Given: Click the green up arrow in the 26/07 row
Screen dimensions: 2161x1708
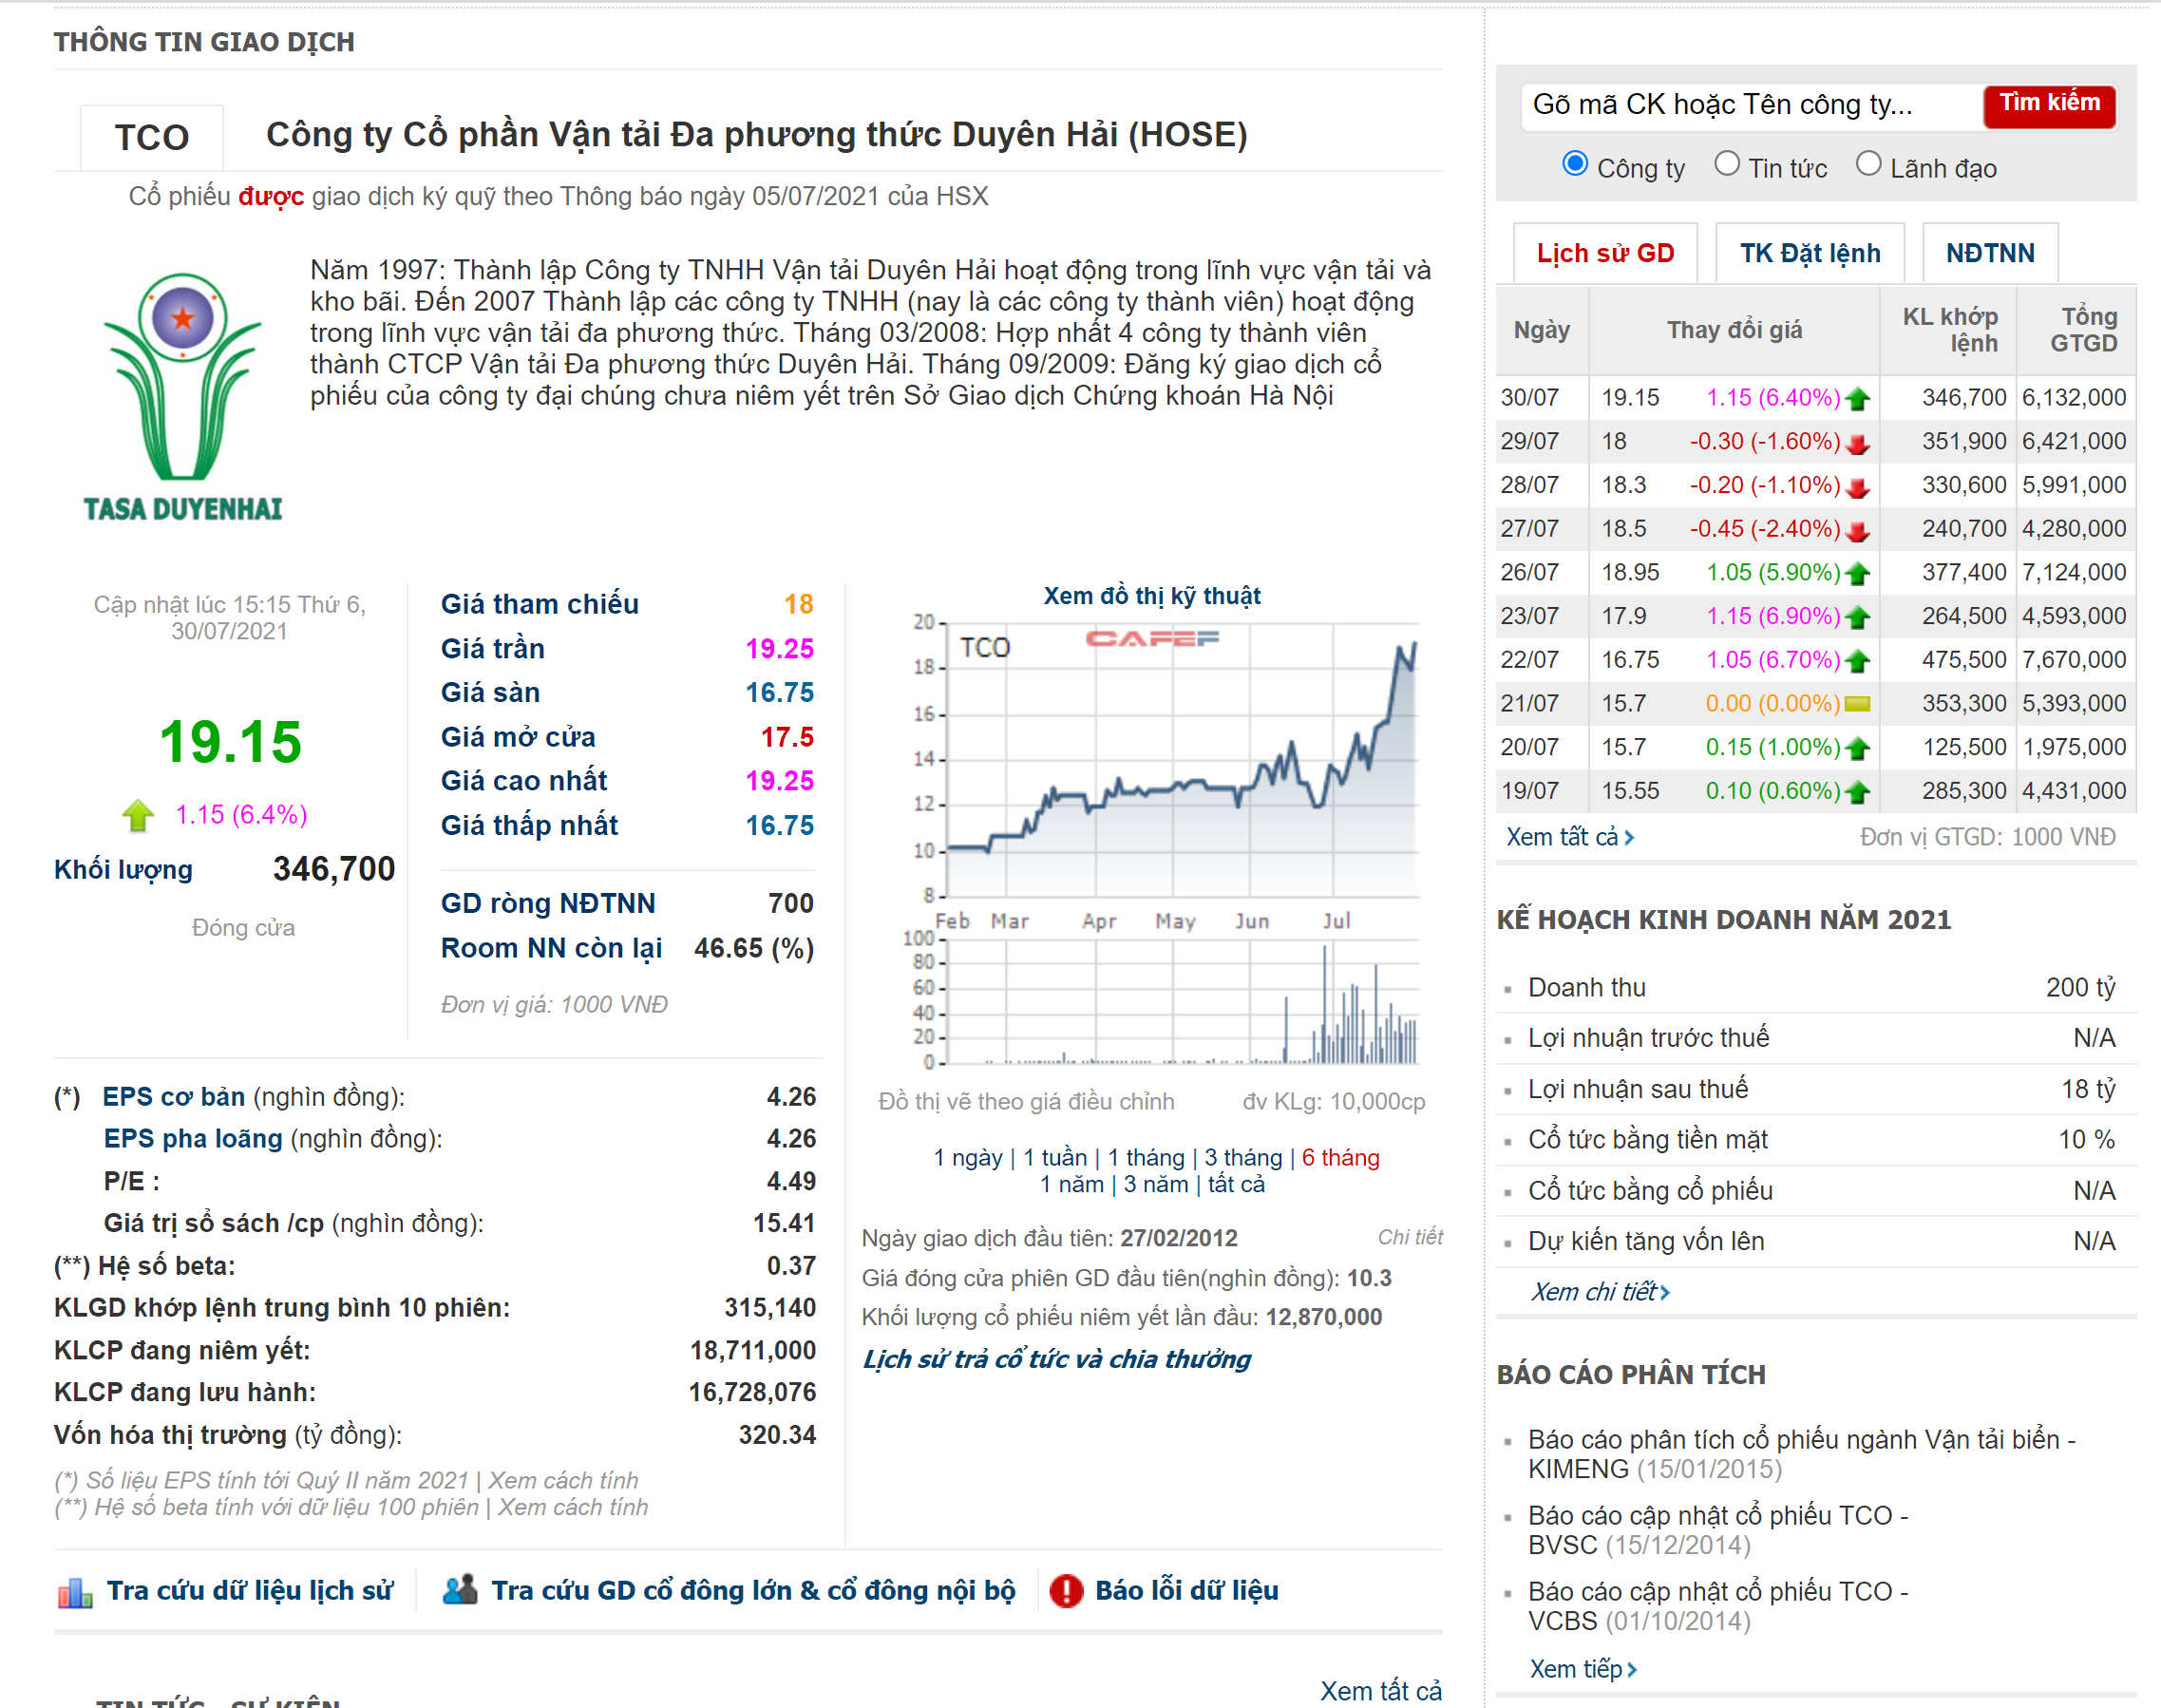Looking at the screenshot, I should [x=1858, y=574].
